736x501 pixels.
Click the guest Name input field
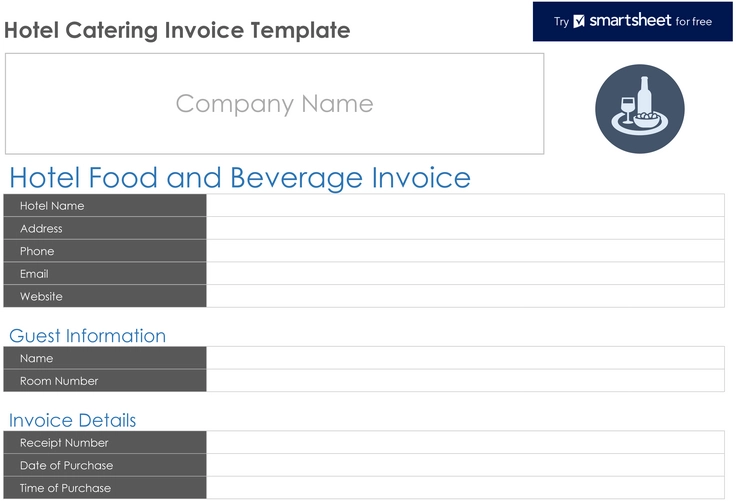point(465,358)
